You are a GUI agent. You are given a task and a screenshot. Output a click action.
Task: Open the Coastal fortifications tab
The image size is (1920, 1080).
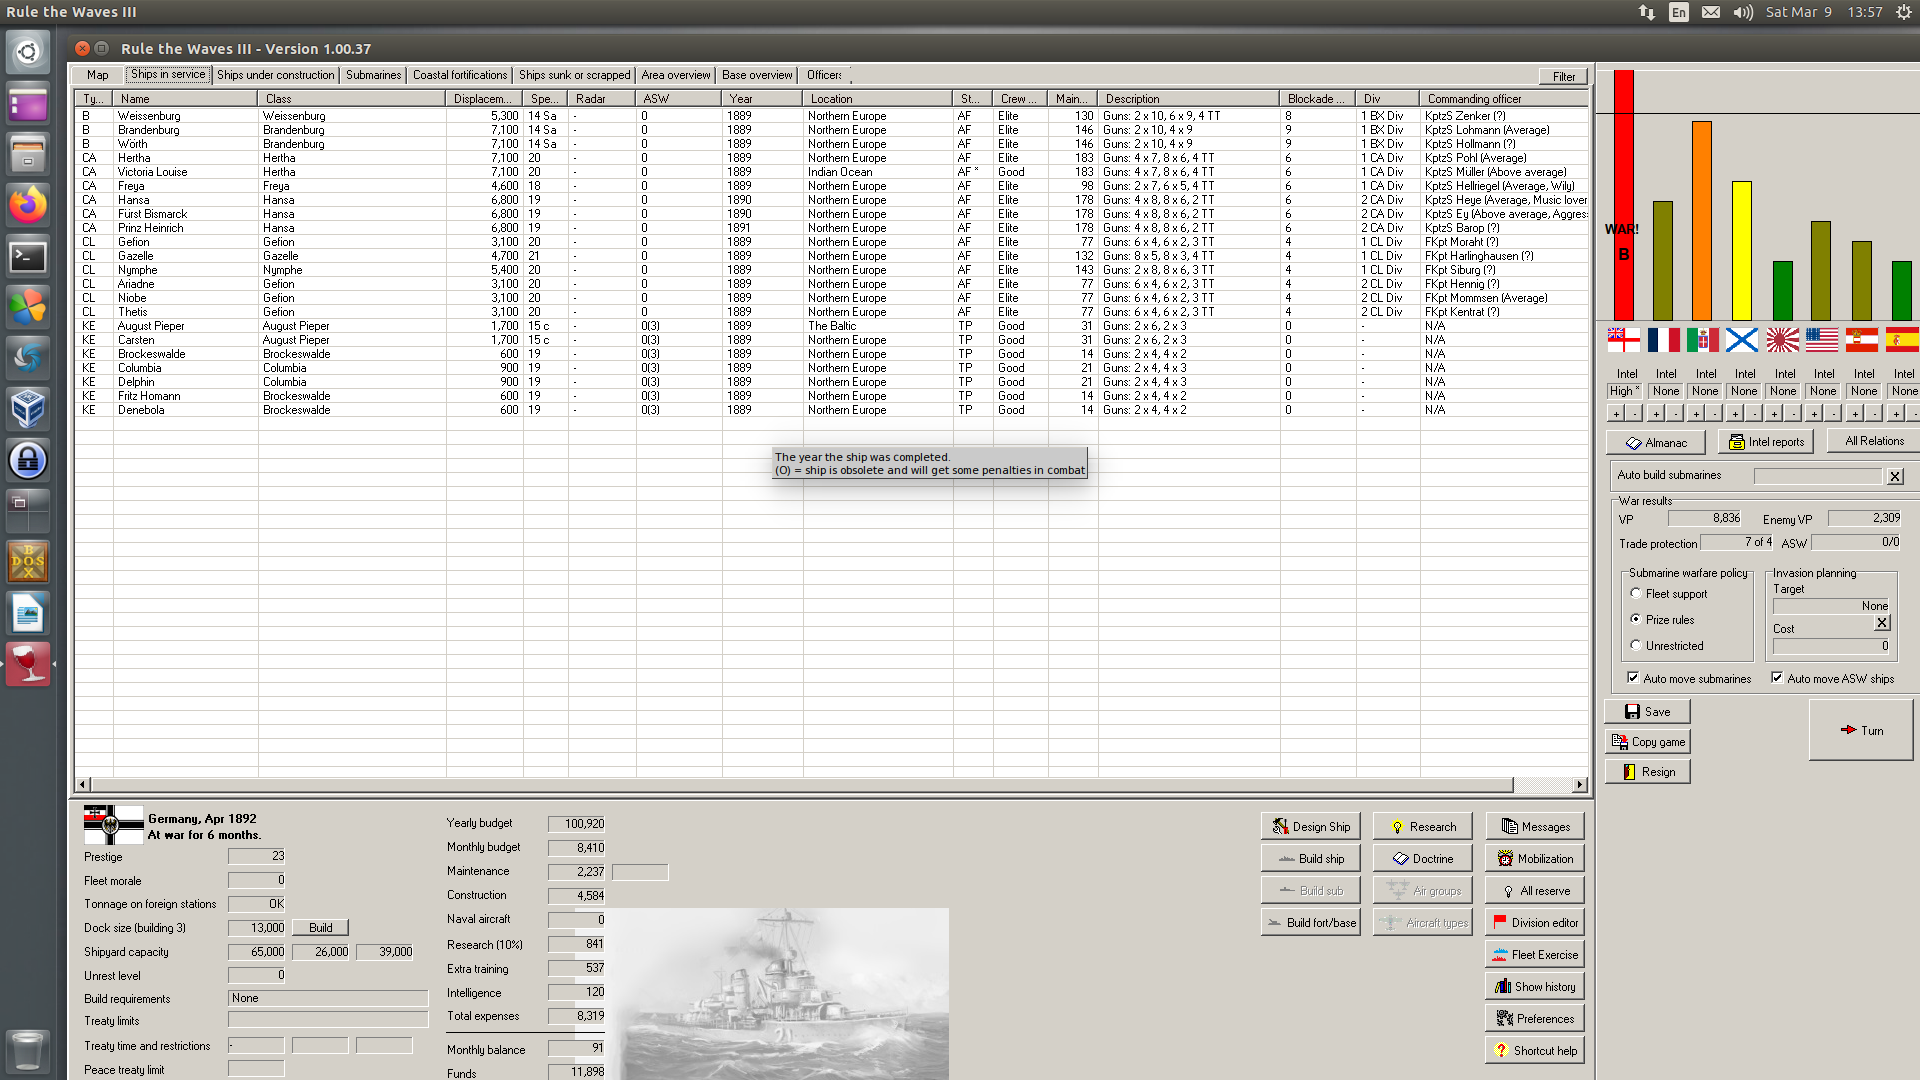coord(460,75)
